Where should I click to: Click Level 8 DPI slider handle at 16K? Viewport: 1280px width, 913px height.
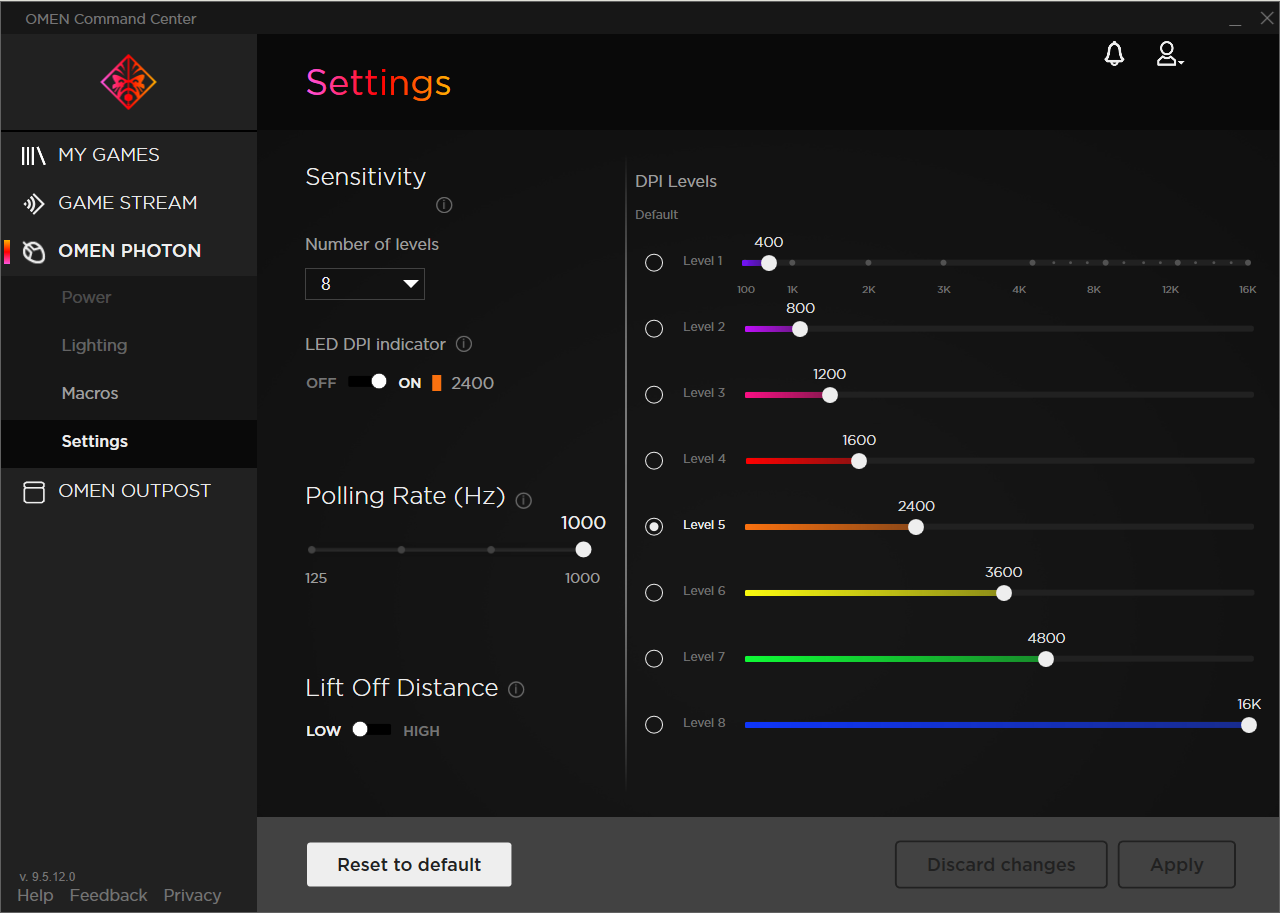click(1249, 725)
